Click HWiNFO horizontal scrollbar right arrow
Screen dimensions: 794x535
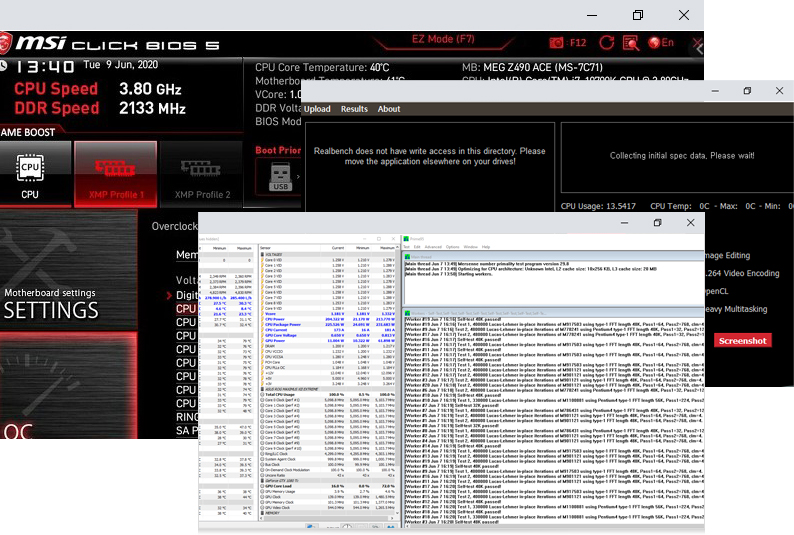click(x=392, y=518)
